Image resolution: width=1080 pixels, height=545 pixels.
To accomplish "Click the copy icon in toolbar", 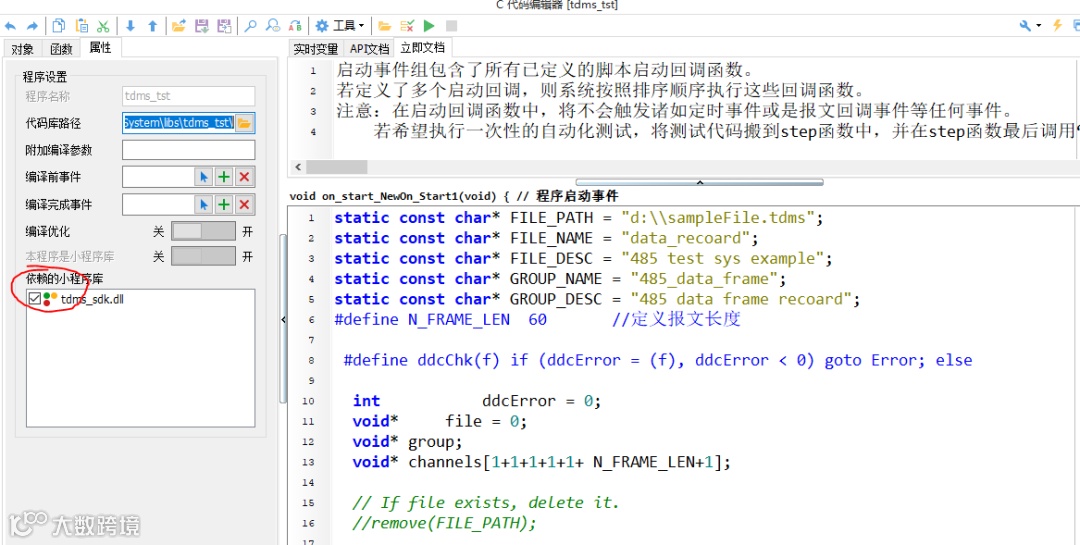I will 59,26.
